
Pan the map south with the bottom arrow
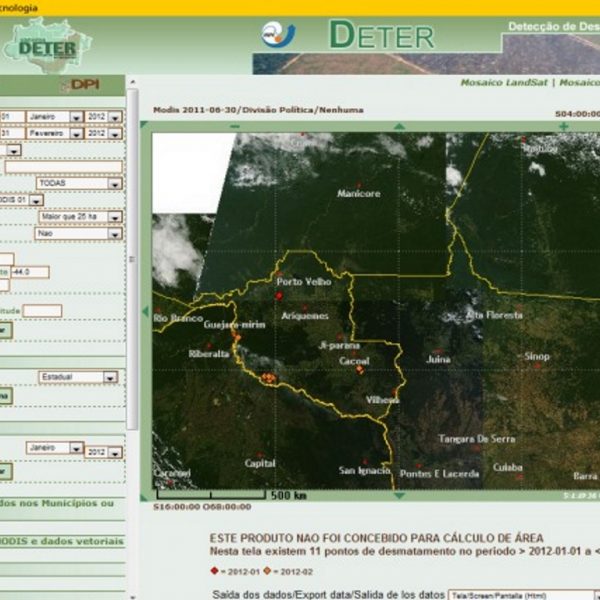coord(400,494)
